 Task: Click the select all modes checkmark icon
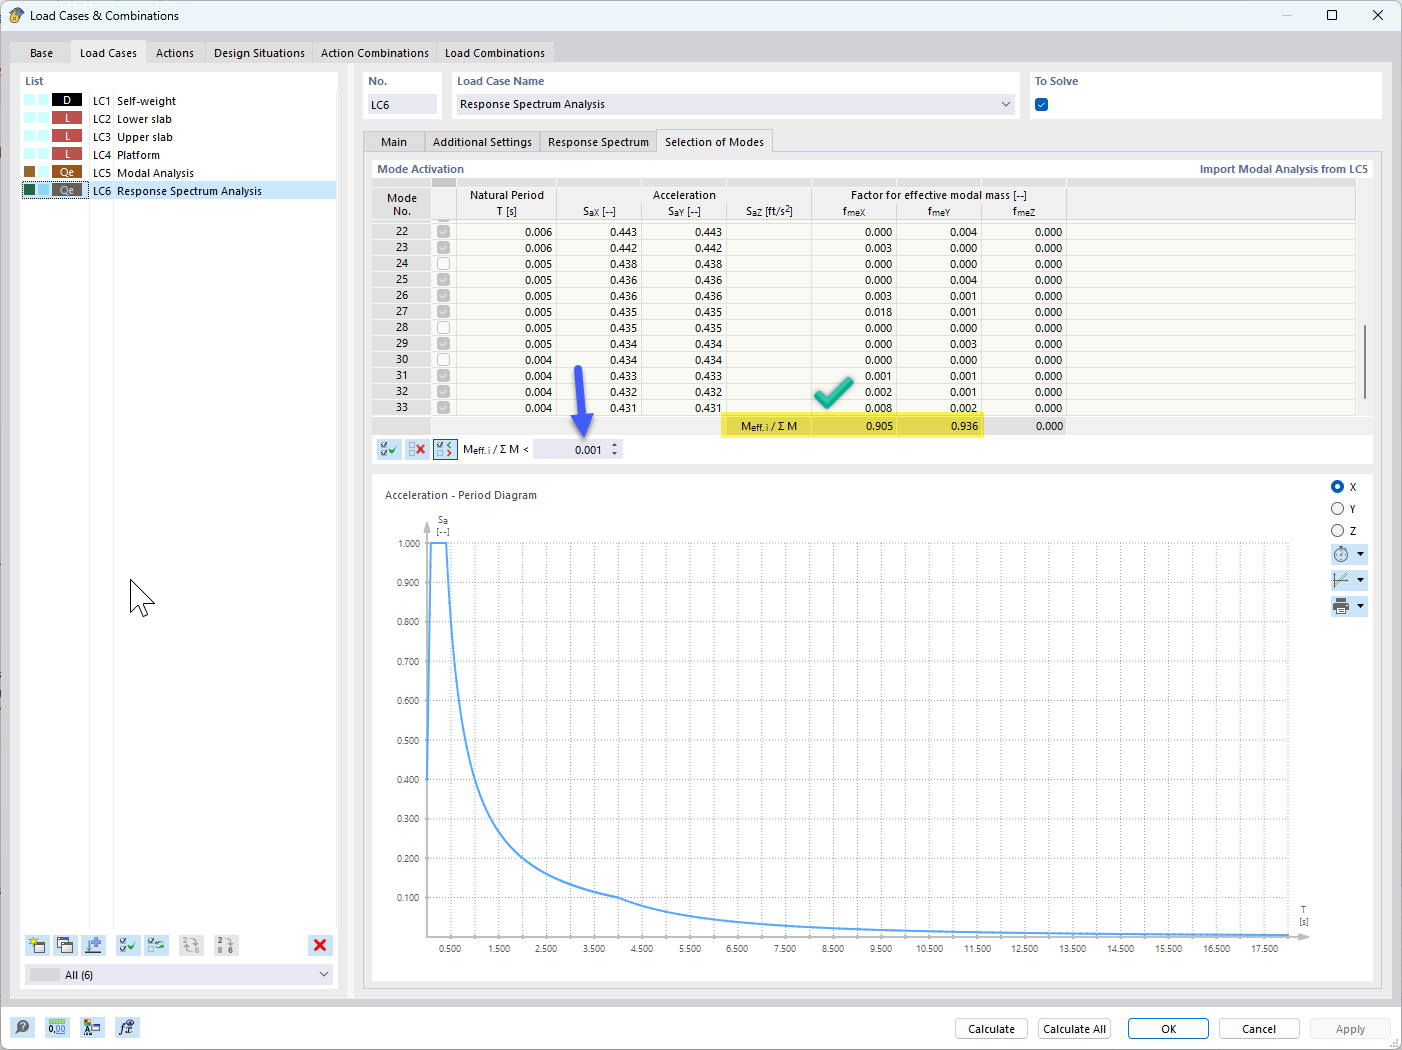(x=389, y=450)
